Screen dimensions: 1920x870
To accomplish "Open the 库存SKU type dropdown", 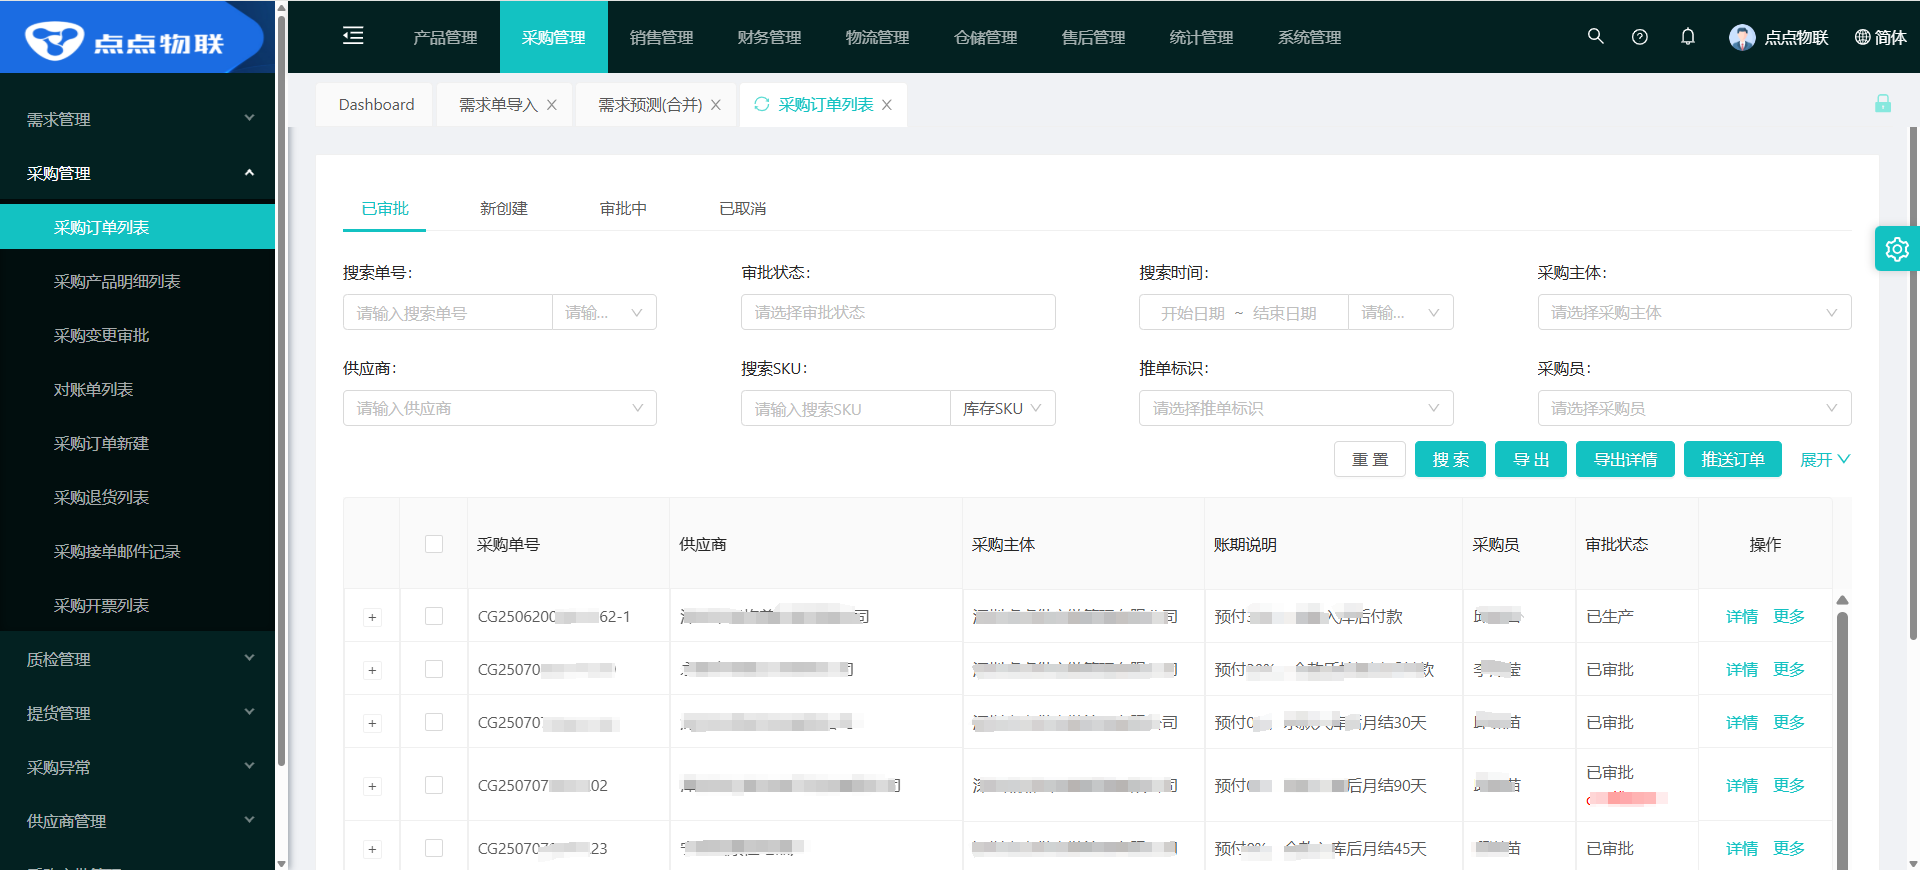I will [x=1002, y=408].
